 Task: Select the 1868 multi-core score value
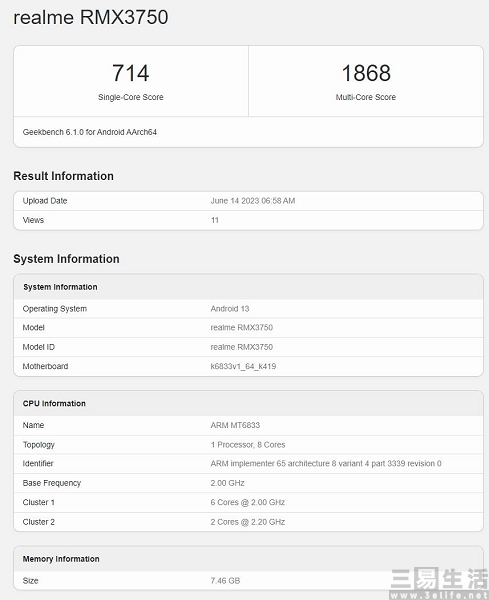pos(366,73)
